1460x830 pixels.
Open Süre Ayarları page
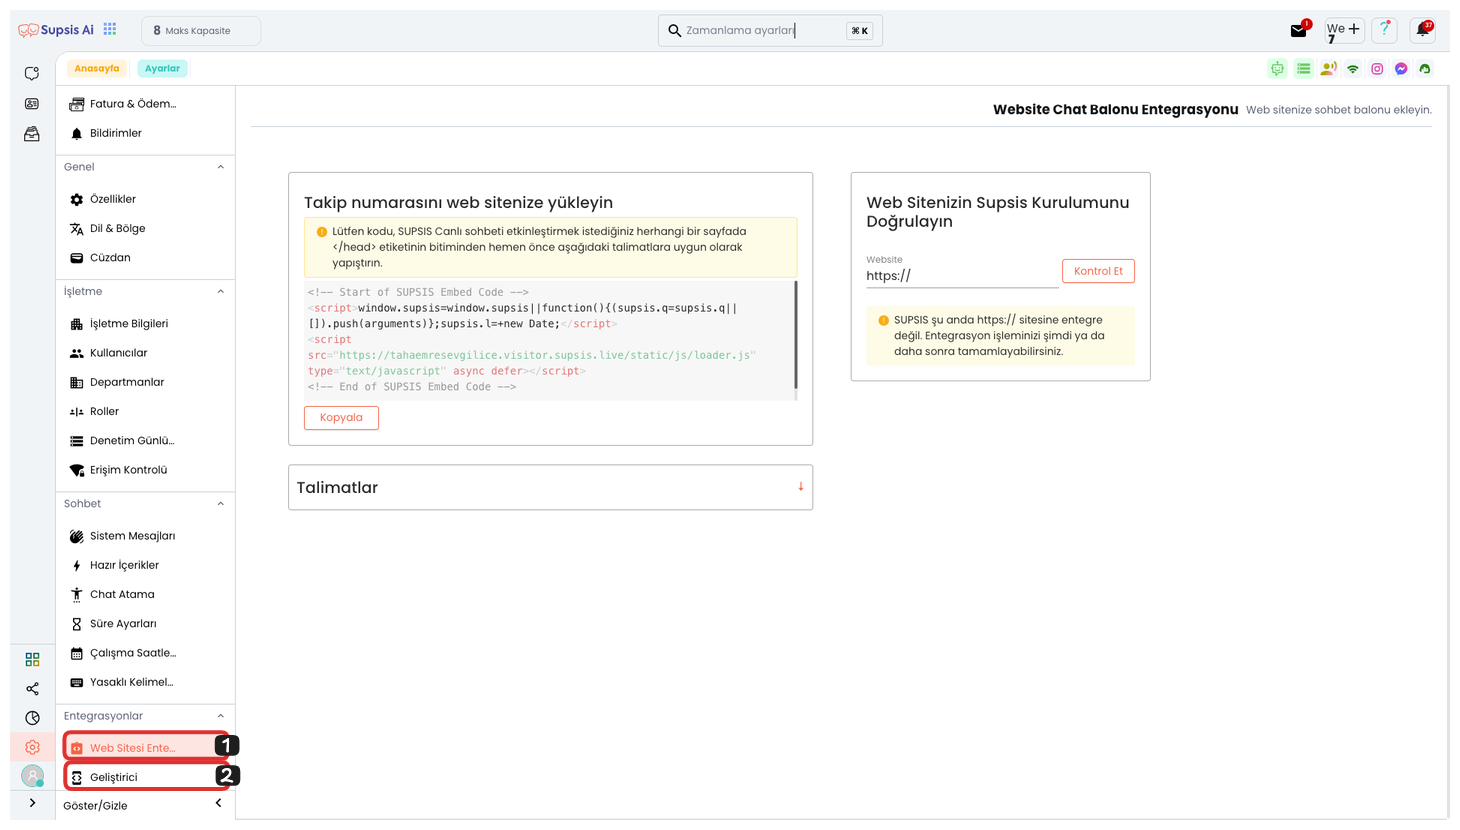(x=145, y=624)
